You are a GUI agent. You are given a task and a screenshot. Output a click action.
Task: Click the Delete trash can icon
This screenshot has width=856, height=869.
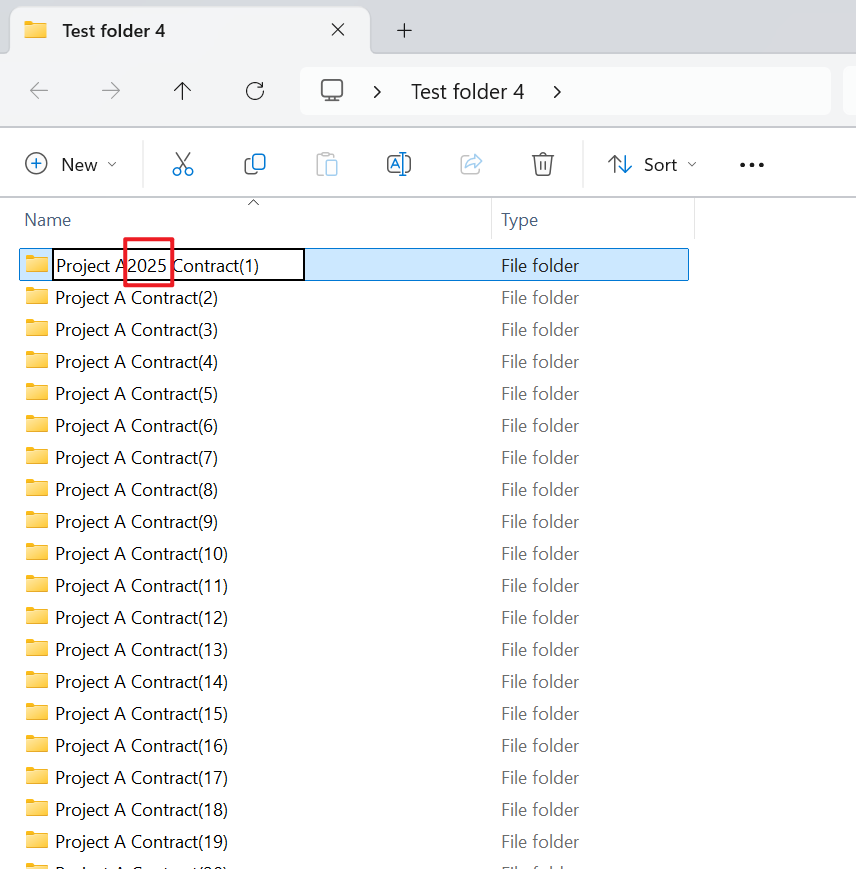coord(543,164)
